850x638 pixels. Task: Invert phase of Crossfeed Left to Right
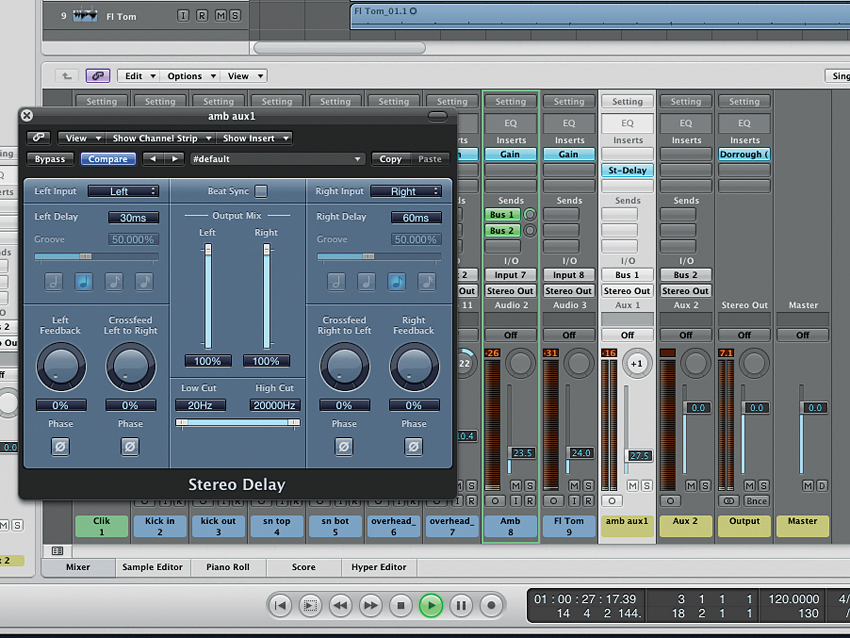pos(130,447)
